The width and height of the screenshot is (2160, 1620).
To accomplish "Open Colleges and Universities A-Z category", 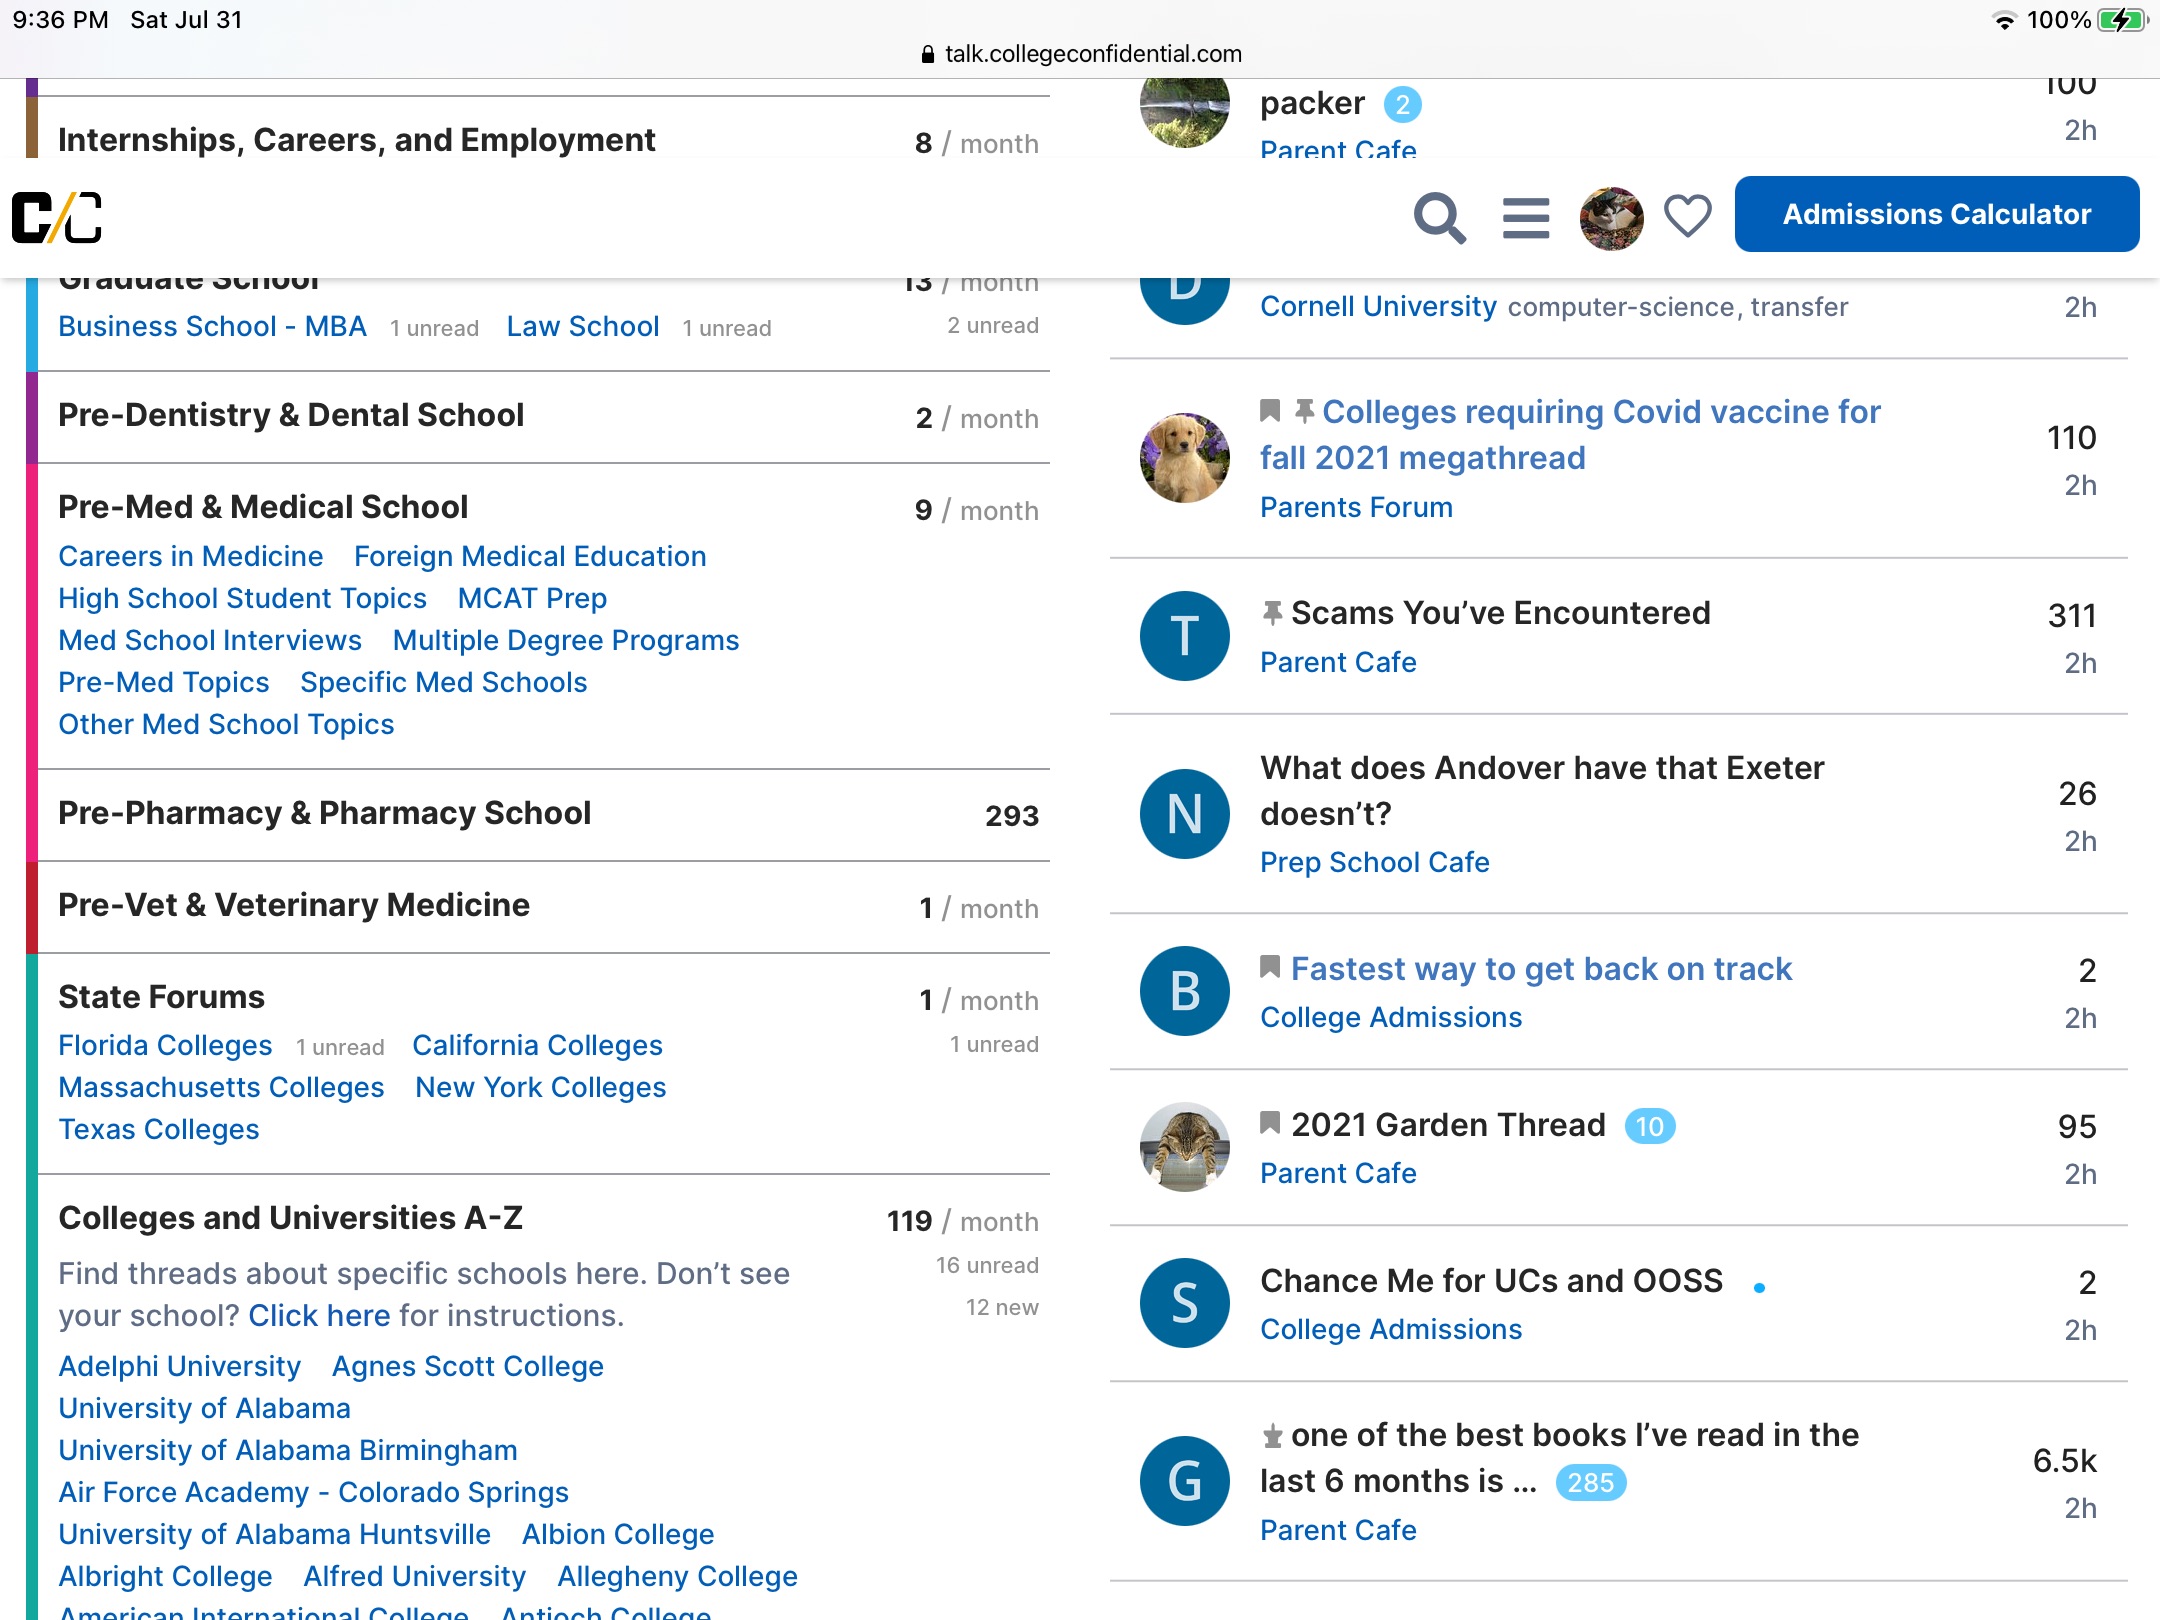I will pyautogui.click(x=290, y=1218).
